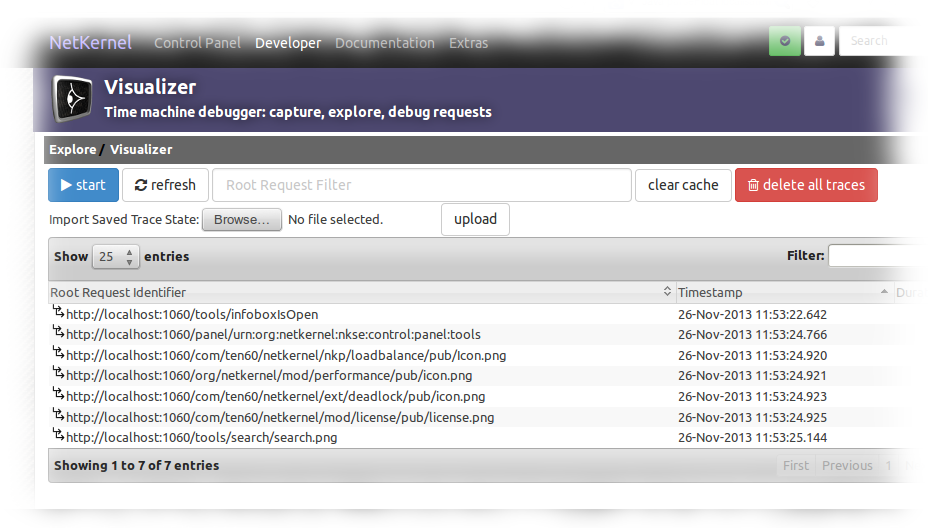
Task: Refresh the trace list
Action: (x=165, y=185)
